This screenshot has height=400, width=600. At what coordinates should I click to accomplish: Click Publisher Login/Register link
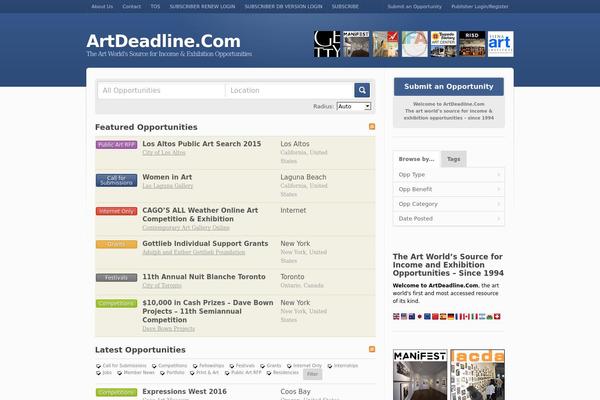click(480, 7)
